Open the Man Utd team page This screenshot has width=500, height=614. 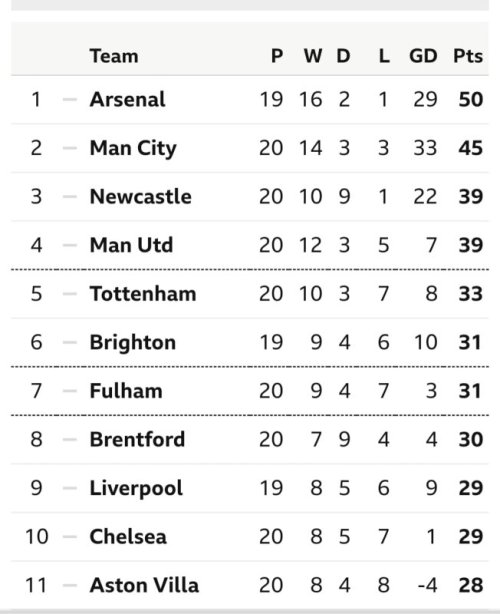[131, 245]
